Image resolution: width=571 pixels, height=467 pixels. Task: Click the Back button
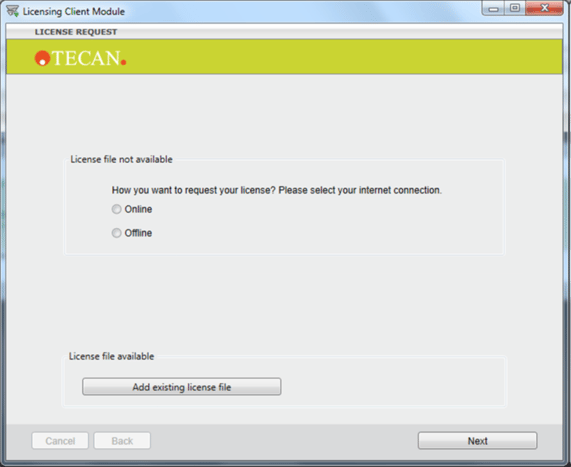122,441
